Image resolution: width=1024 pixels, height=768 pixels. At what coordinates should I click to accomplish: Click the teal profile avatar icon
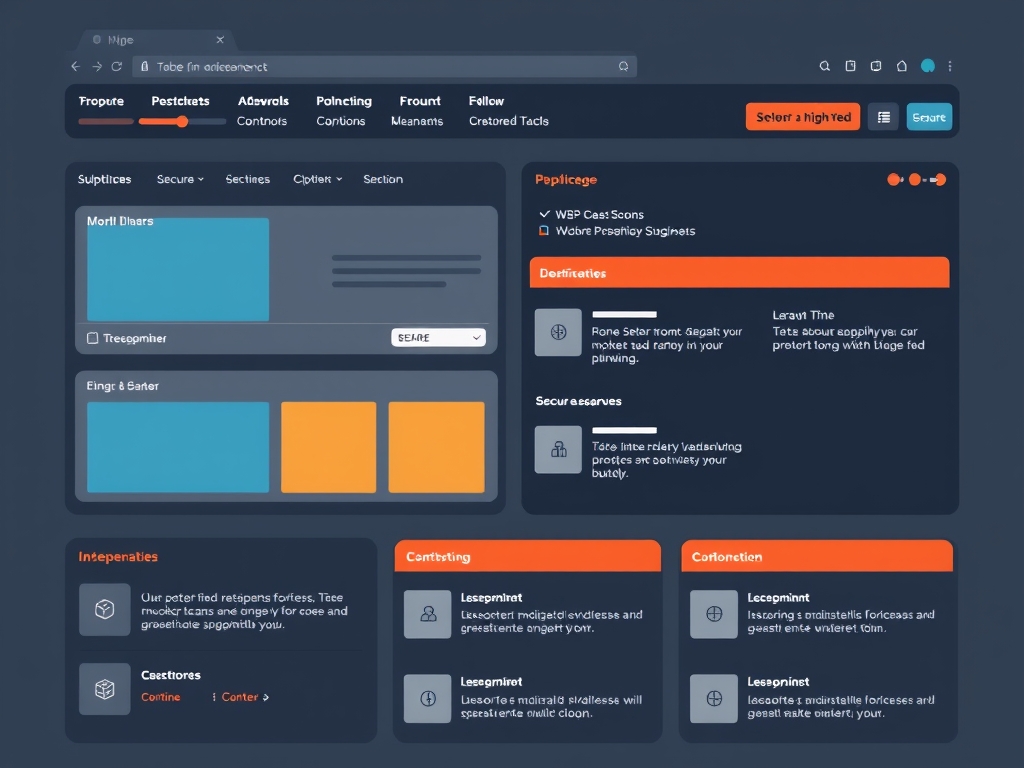click(x=927, y=66)
